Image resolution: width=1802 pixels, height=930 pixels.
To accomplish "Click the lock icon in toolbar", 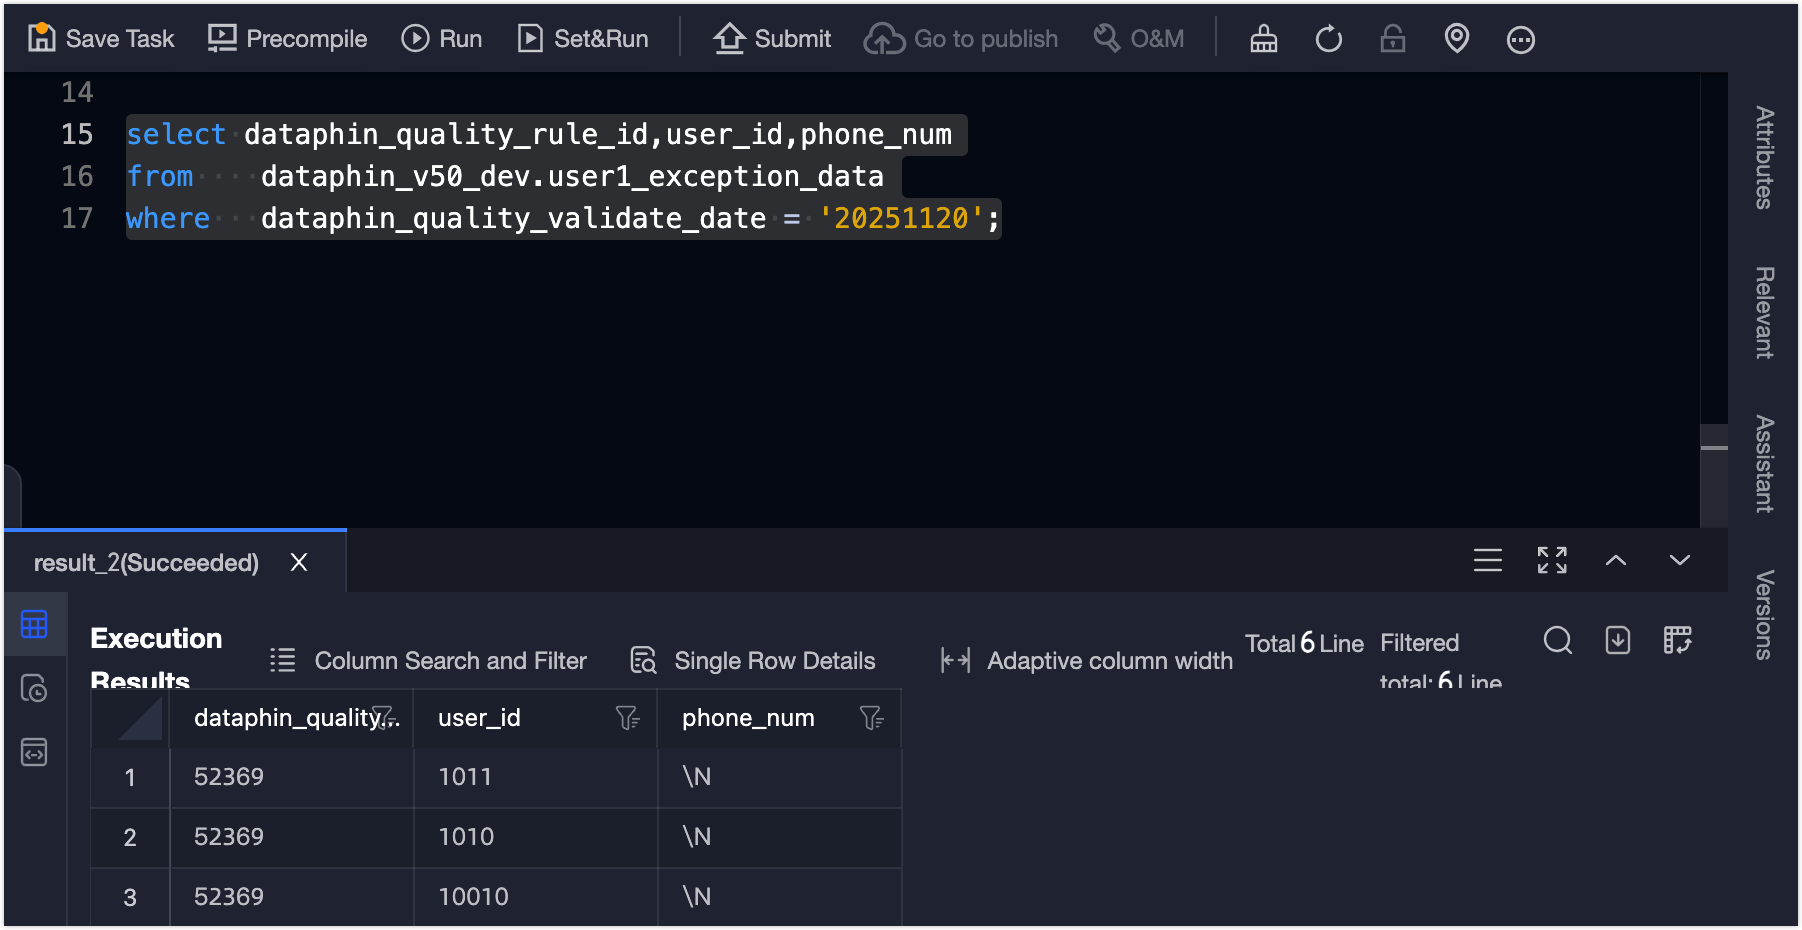I will [1393, 39].
